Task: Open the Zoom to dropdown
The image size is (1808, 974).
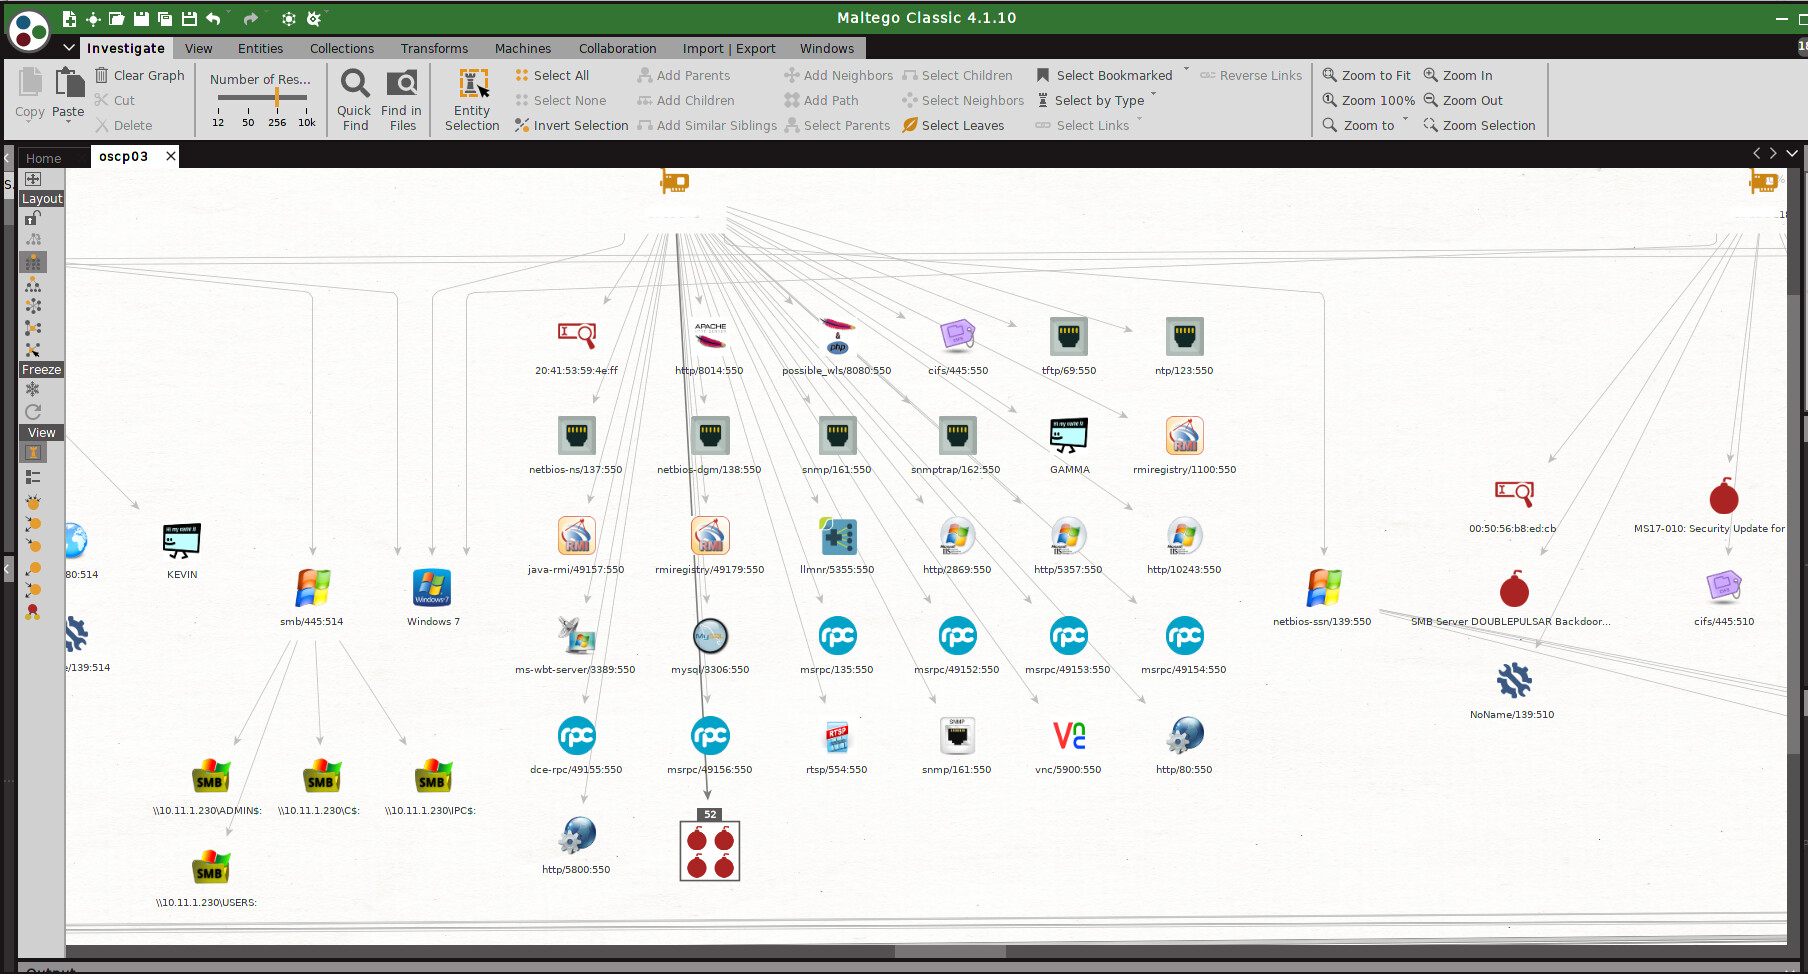Action: 1405,122
